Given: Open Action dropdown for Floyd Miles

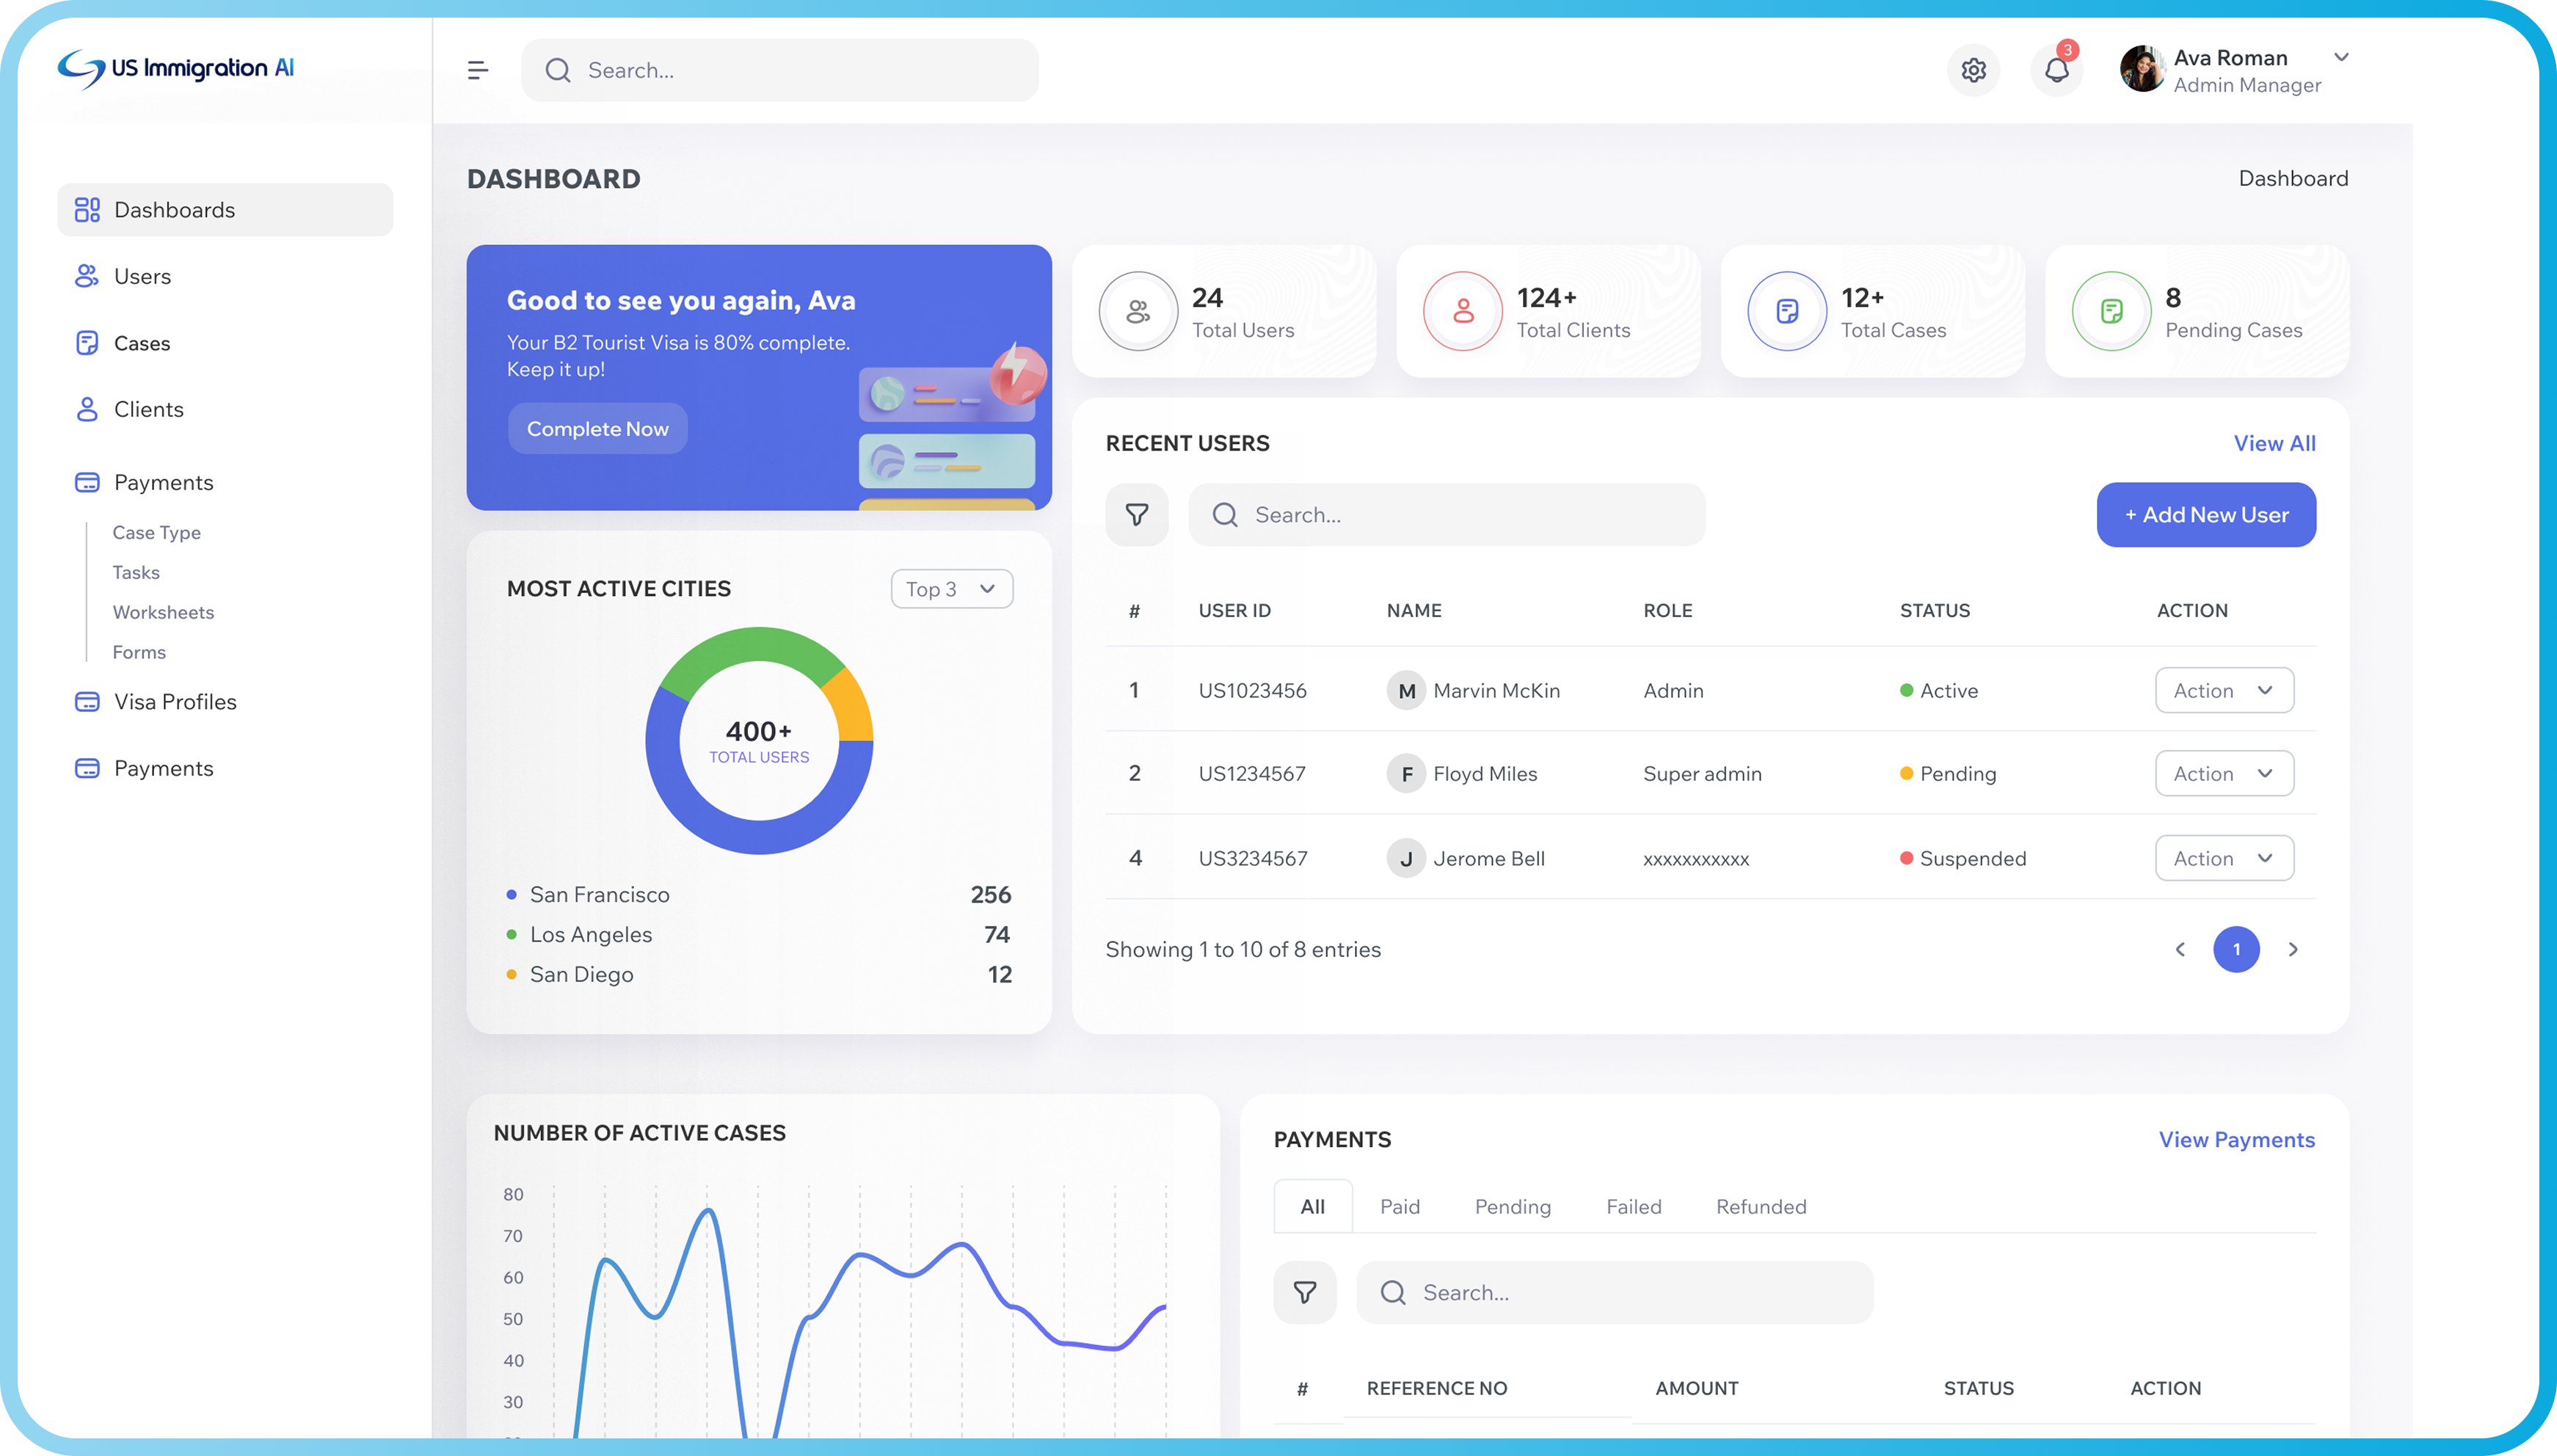Looking at the screenshot, I should click(x=2223, y=773).
